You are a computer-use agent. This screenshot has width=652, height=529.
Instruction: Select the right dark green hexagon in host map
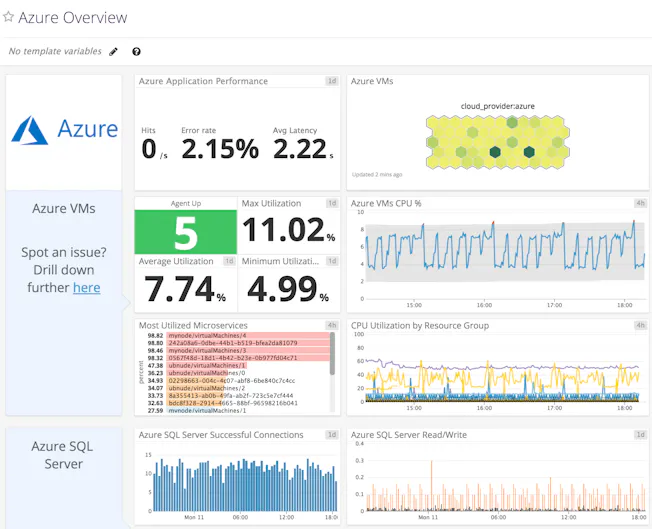(x=529, y=152)
